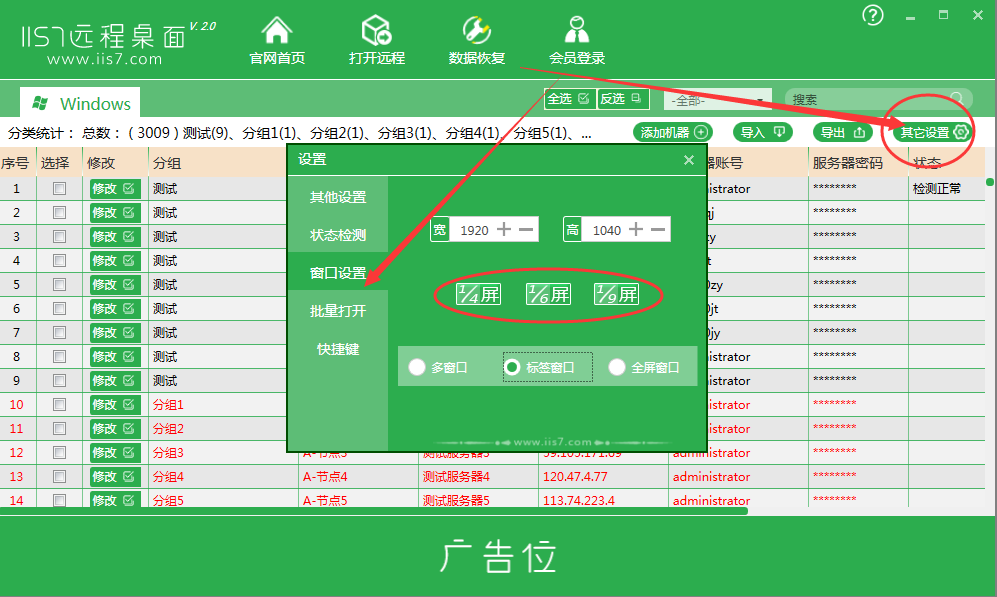Open the 官网首页 home icon
The height and width of the screenshot is (597, 997).
tap(277, 30)
